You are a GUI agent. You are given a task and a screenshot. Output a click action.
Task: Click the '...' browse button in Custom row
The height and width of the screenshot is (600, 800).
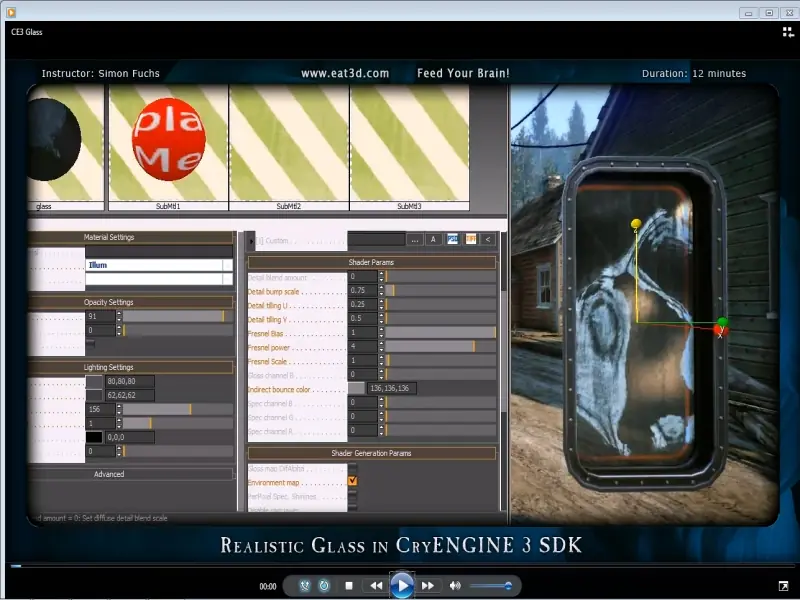pos(414,239)
